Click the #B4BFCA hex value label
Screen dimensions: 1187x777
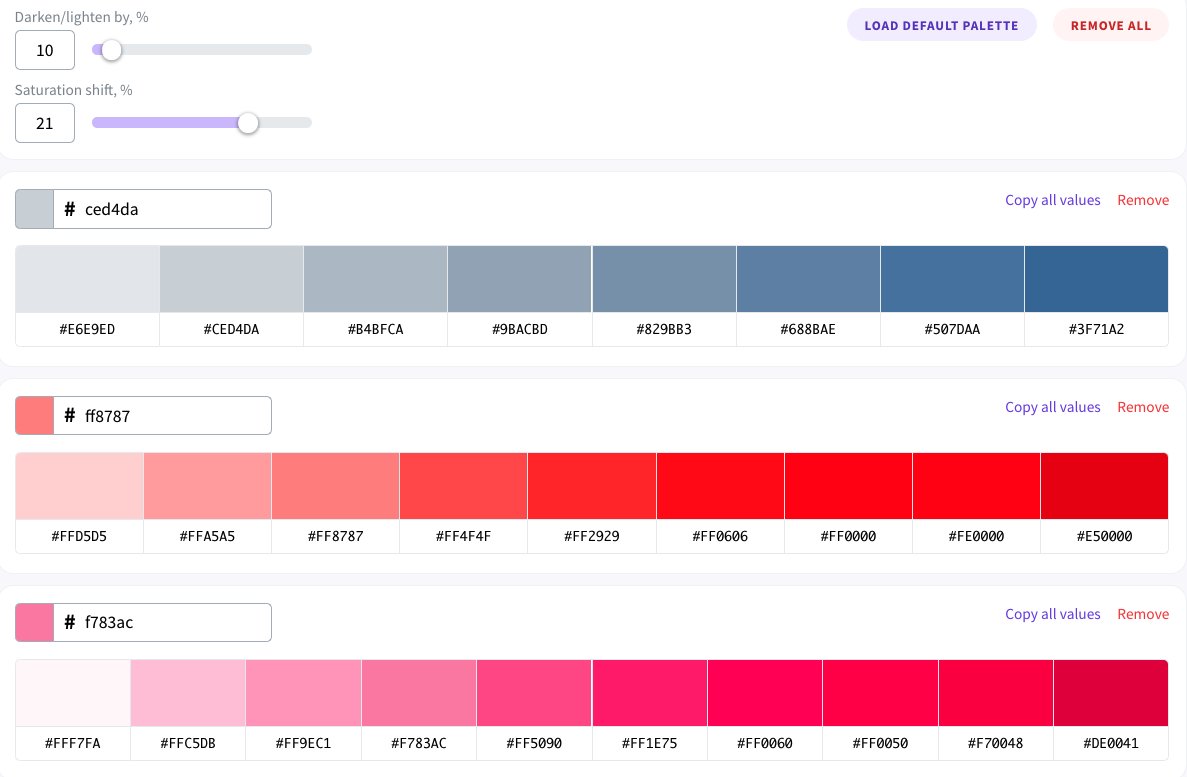coord(375,329)
